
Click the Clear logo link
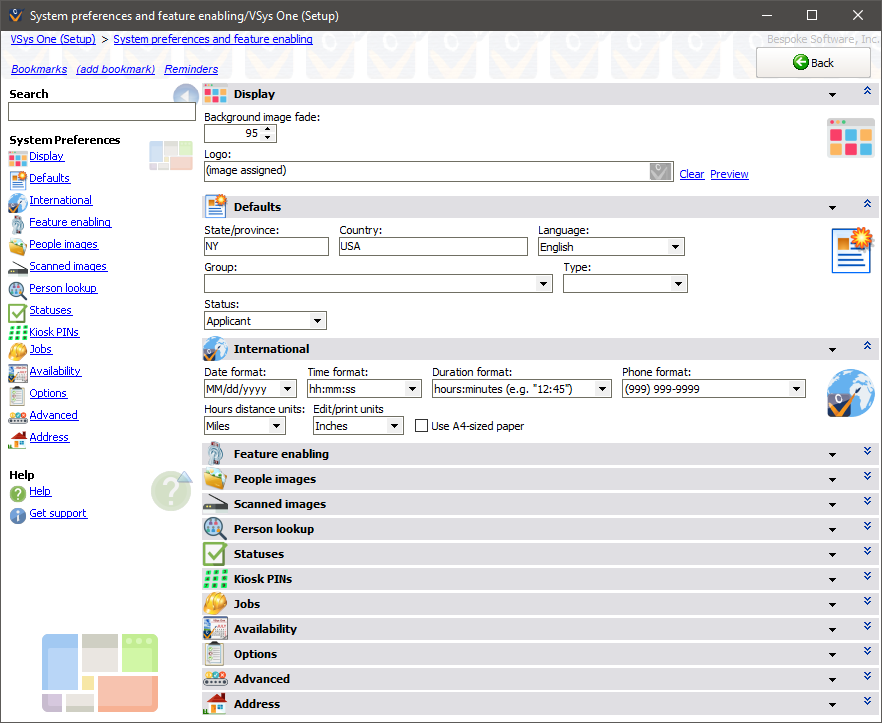tap(691, 174)
